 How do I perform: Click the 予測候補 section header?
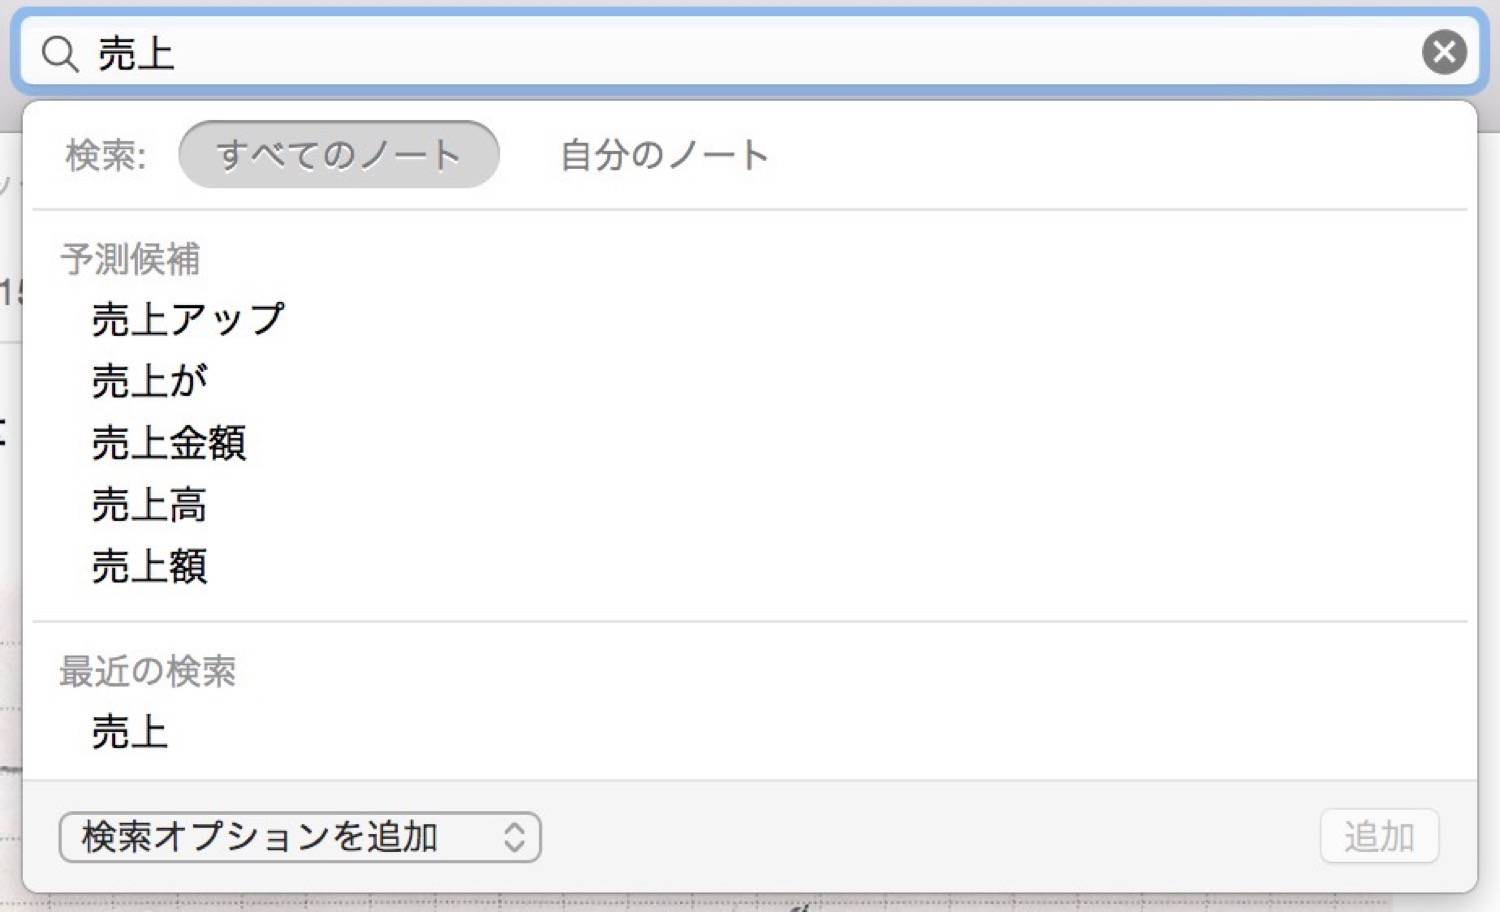click(130, 259)
